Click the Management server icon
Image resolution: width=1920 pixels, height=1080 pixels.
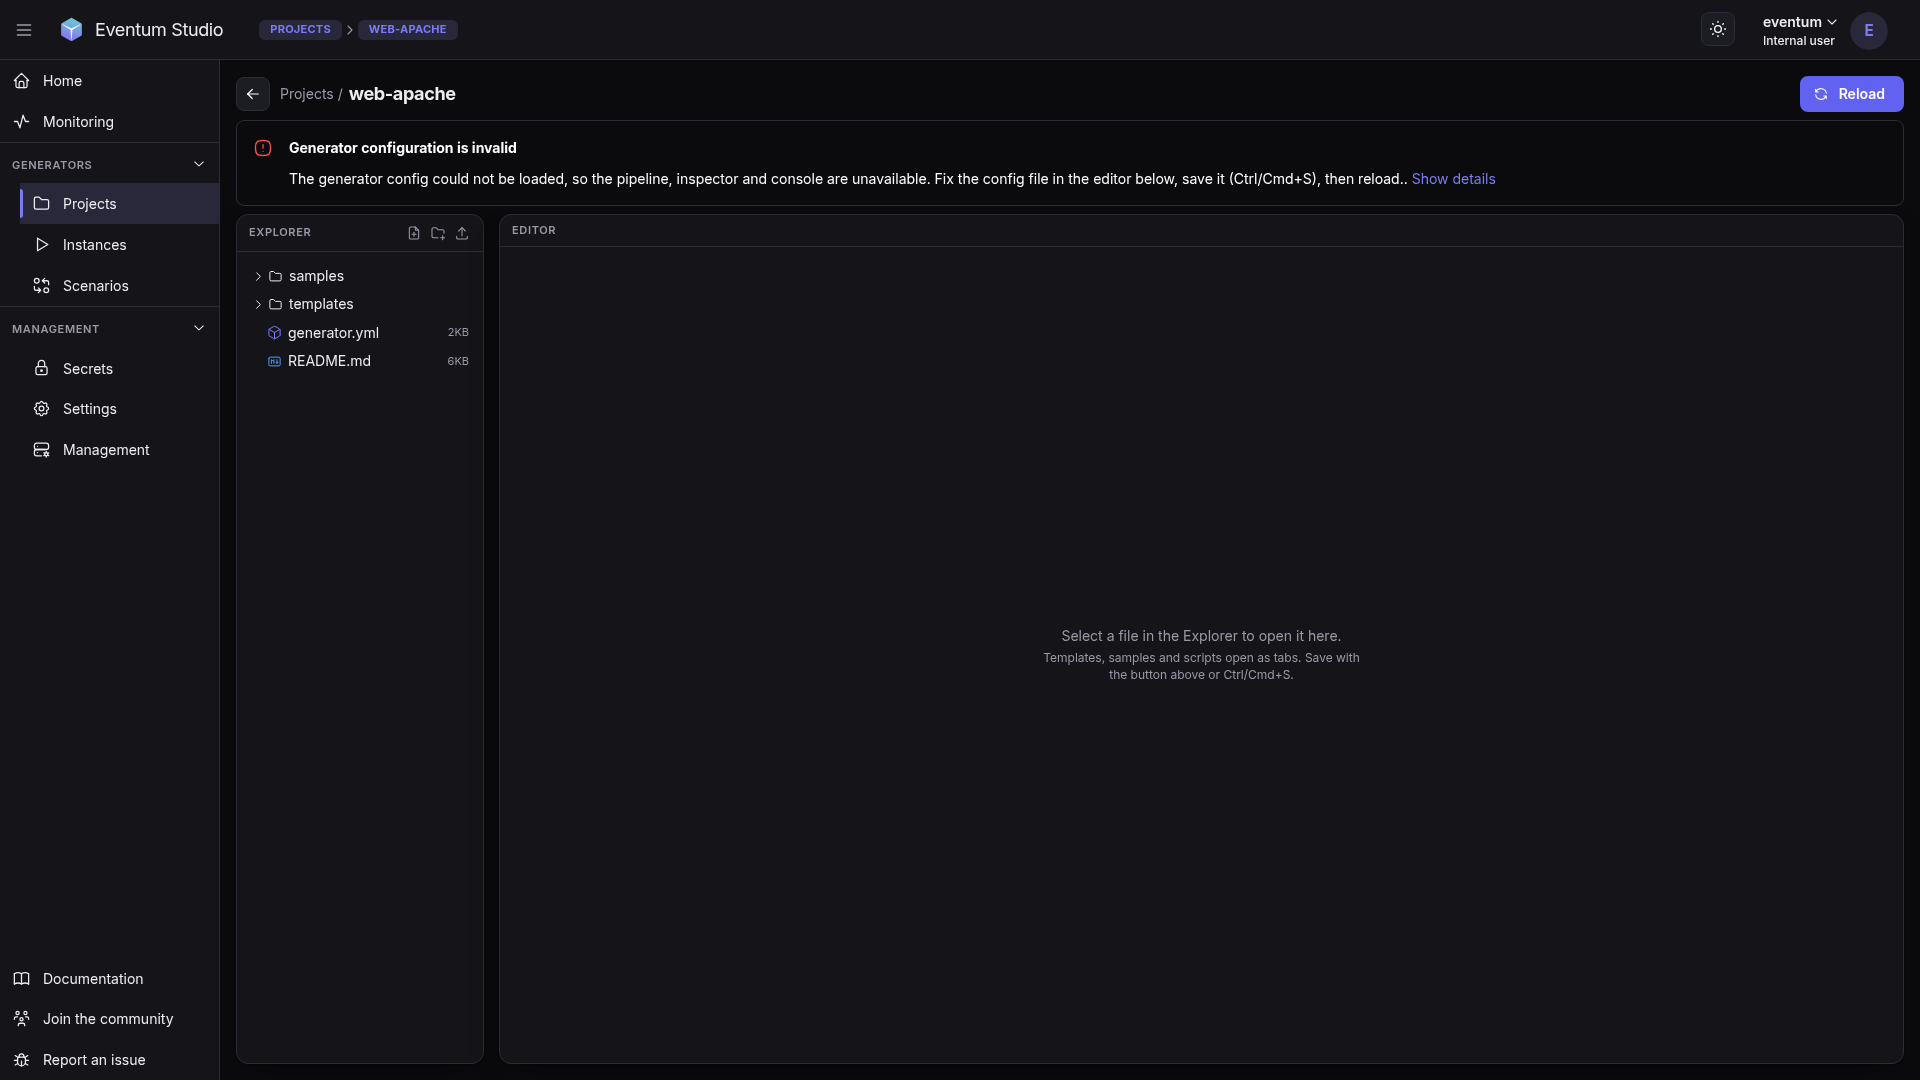tap(41, 450)
